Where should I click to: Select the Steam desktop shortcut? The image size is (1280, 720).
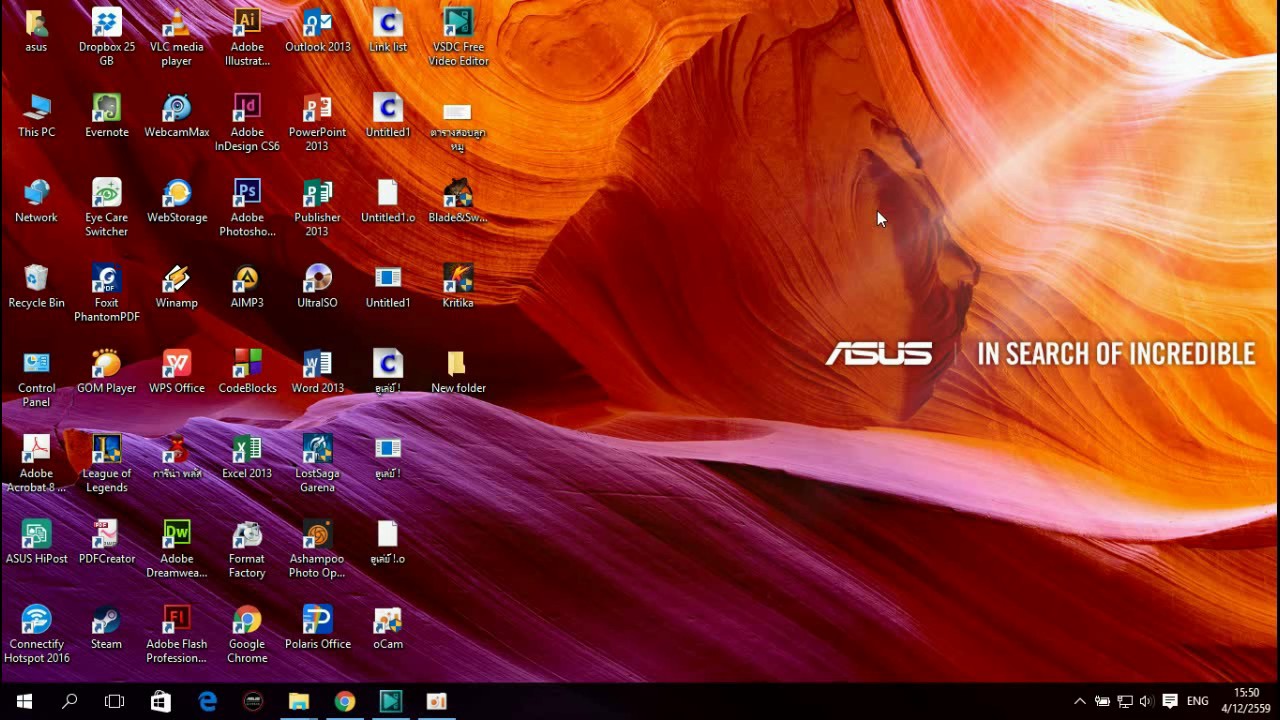pyautogui.click(x=107, y=627)
